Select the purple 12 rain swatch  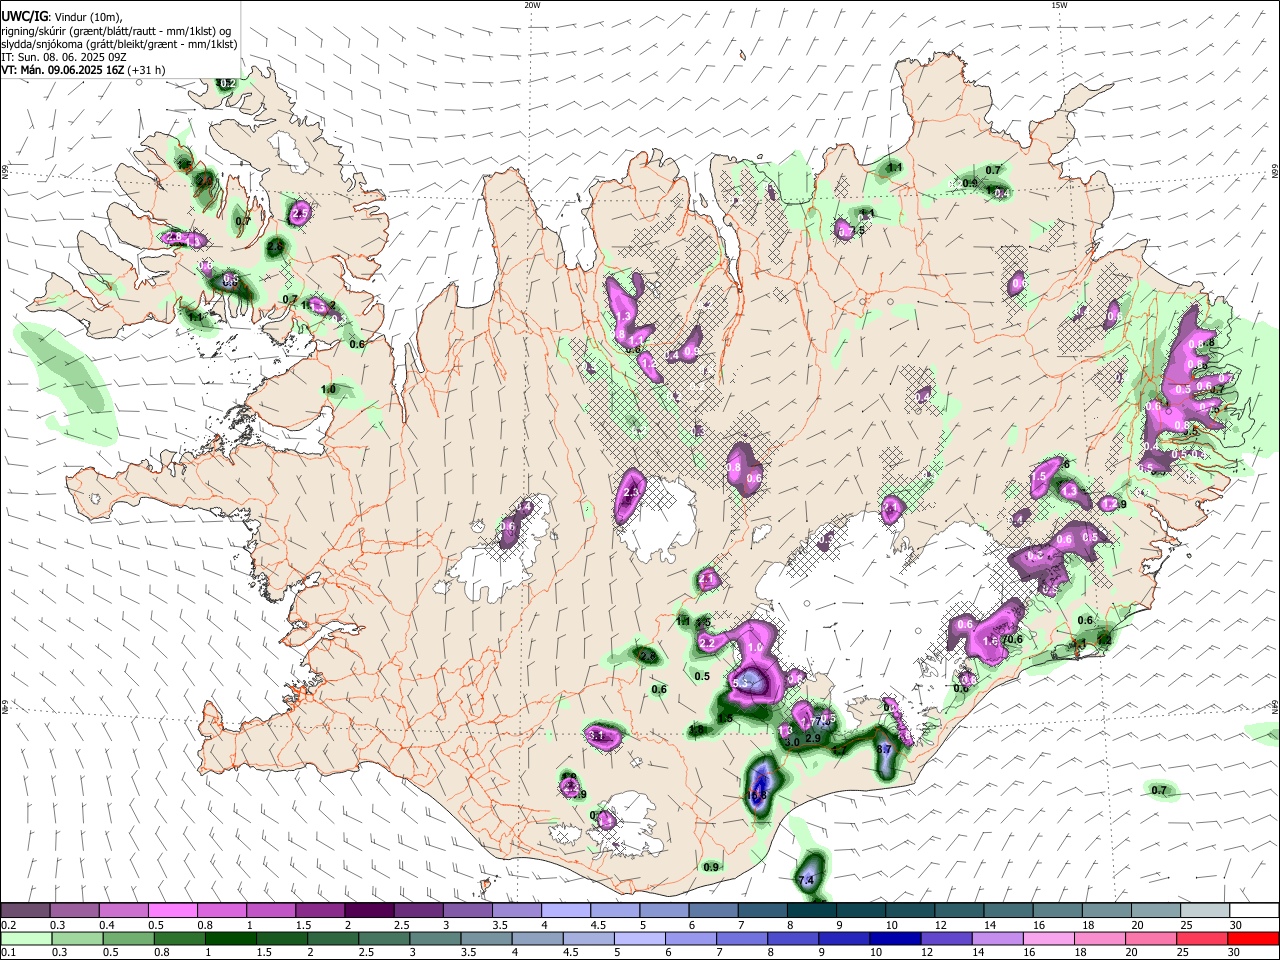click(x=945, y=938)
